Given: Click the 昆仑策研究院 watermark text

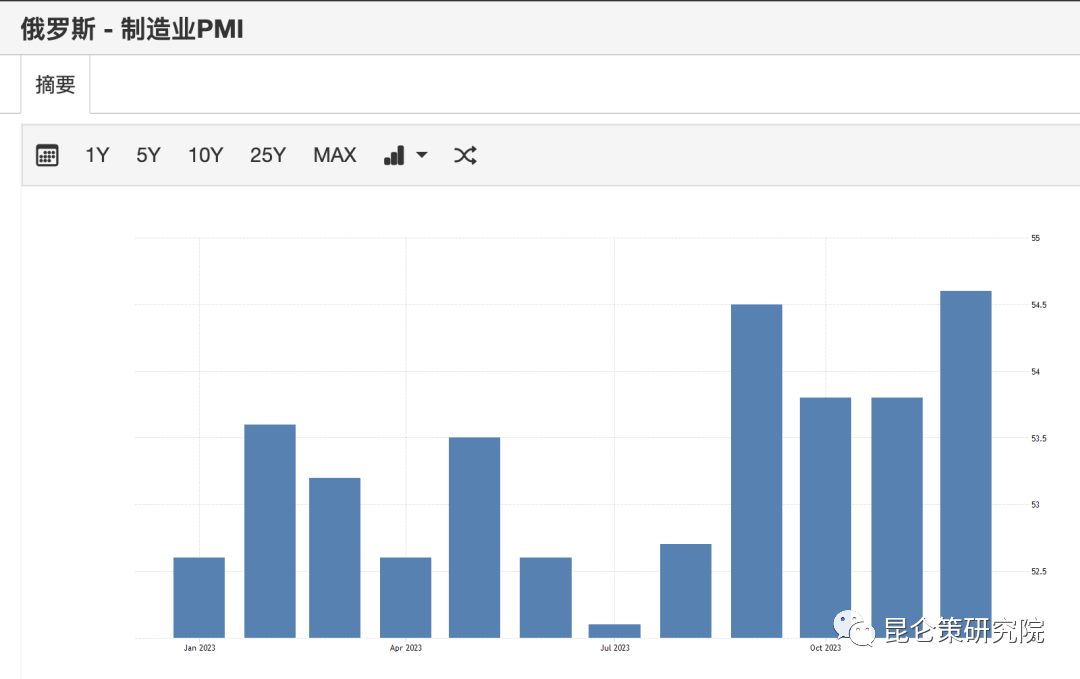Looking at the screenshot, I should tap(963, 631).
